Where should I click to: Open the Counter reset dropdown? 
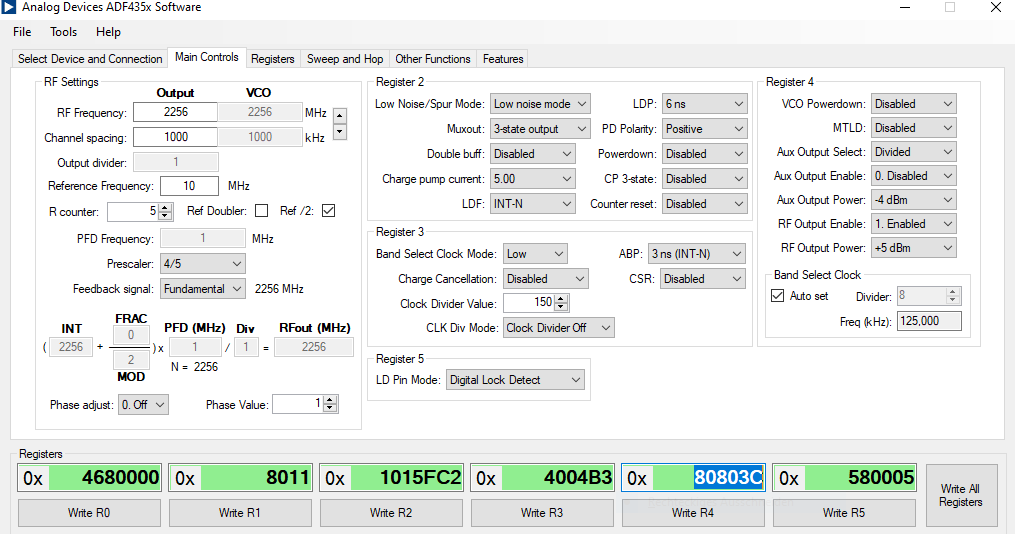(x=704, y=204)
